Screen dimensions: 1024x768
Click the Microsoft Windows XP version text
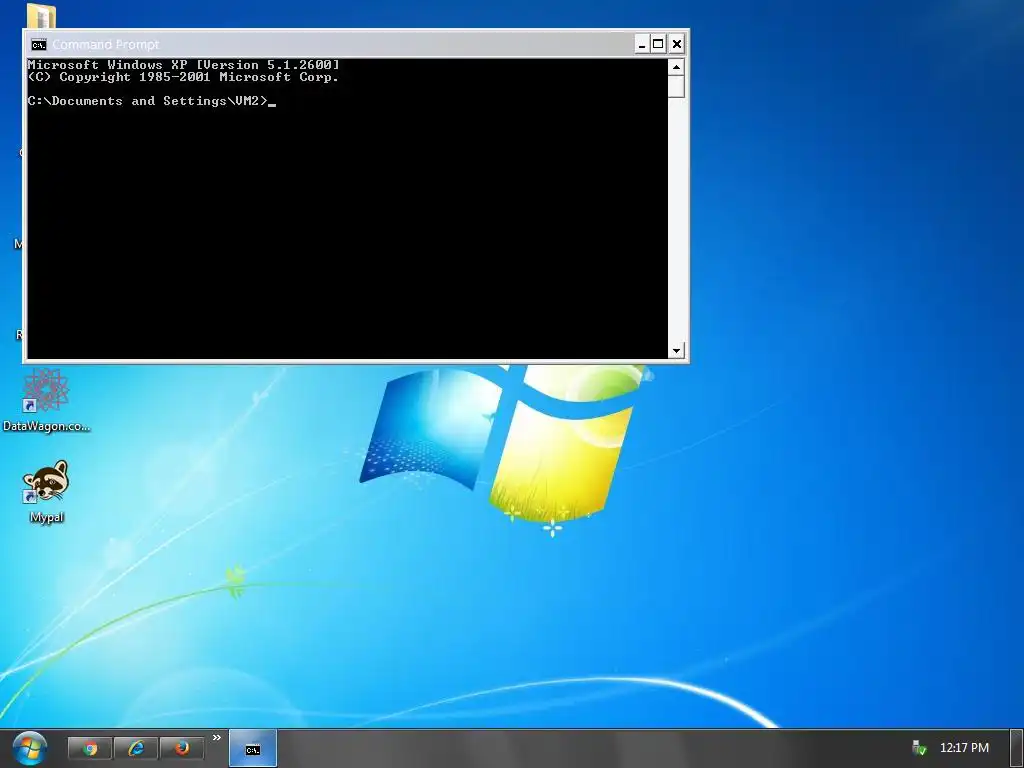click(184, 65)
